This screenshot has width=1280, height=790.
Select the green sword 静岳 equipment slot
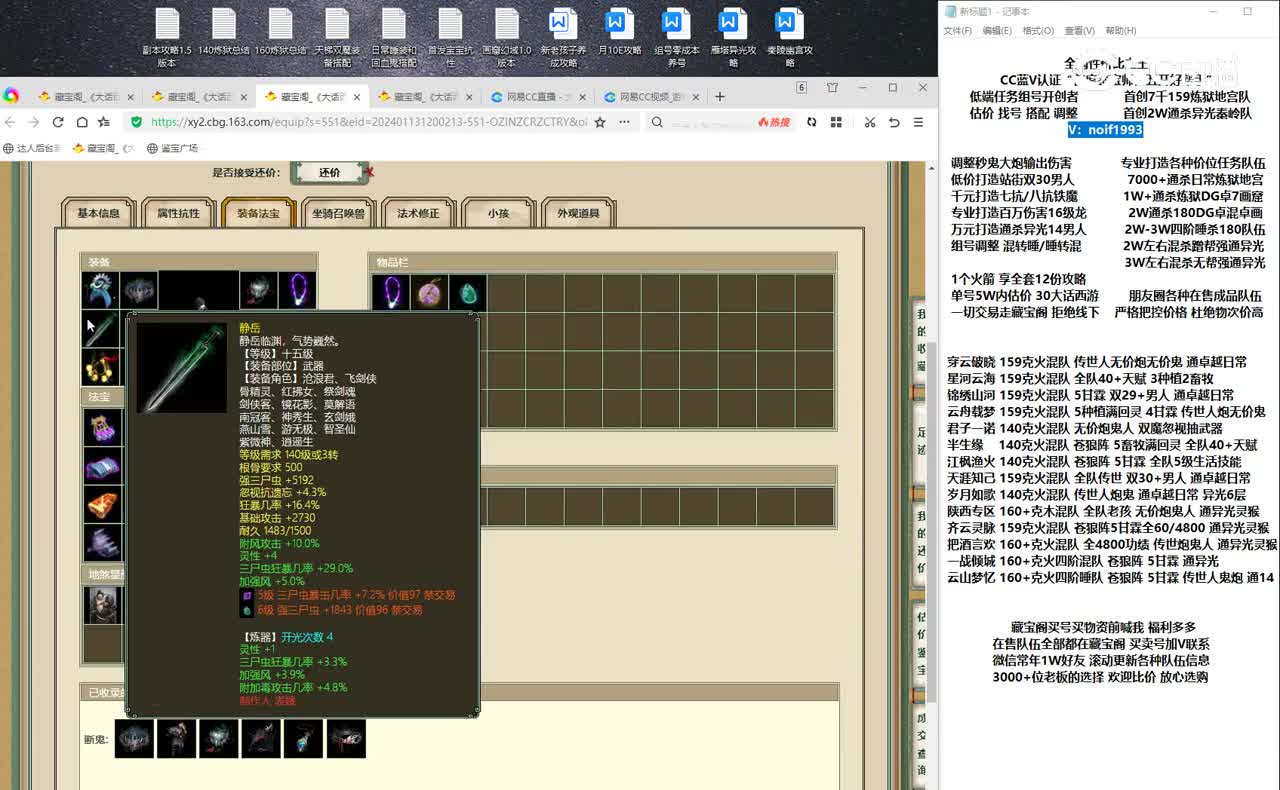101,329
